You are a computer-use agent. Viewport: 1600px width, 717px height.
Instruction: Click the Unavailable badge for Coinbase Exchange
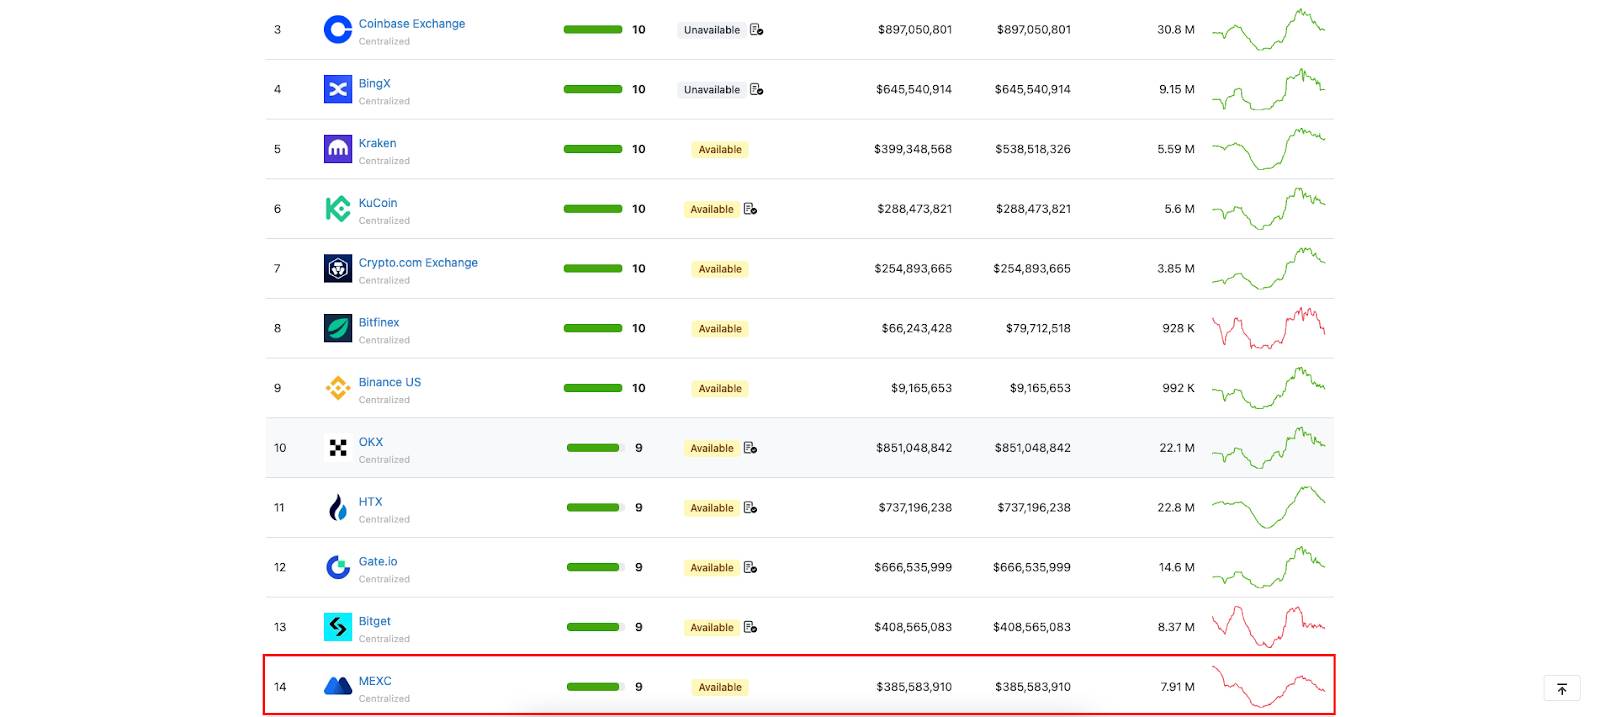tap(712, 30)
